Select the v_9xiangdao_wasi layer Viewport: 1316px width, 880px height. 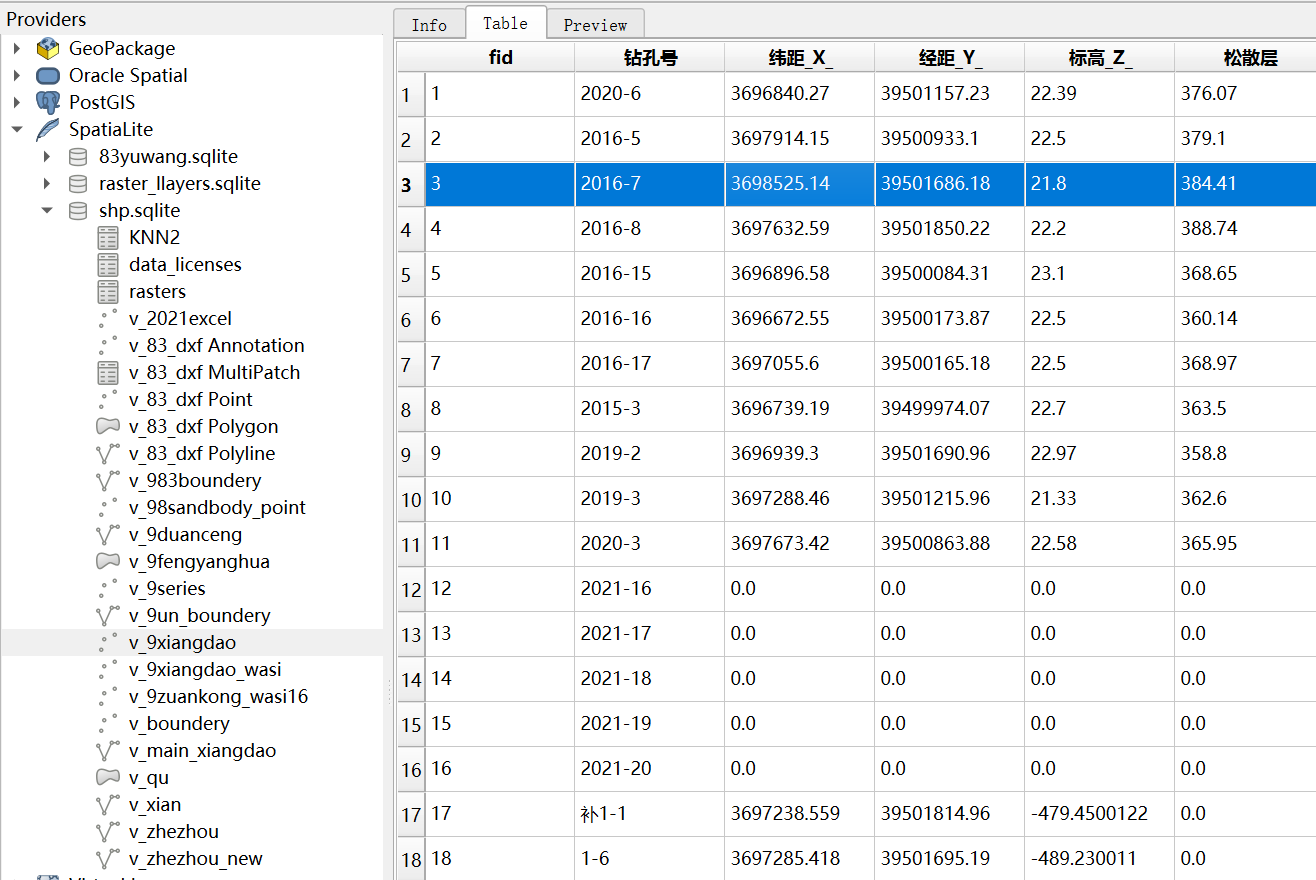(205, 670)
